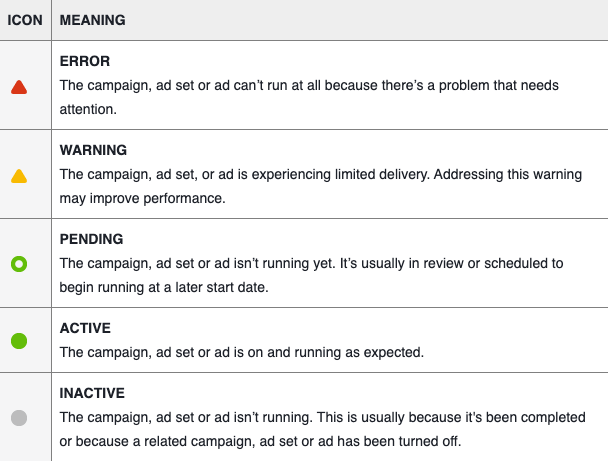Viewport: 608px width, 461px height.
Task: Click the ERROR status heading
Action: pyautogui.click(x=85, y=61)
